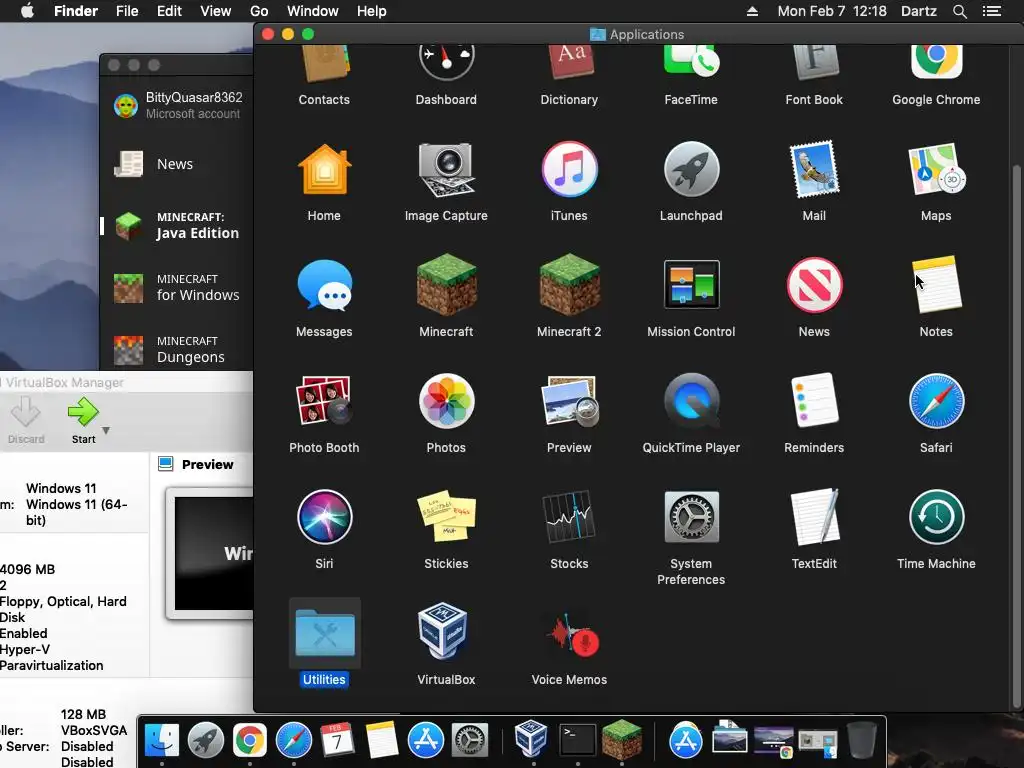This screenshot has height=768, width=1024.
Task: Open VirtualBox in Applications window
Action: pyautogui.click(x=444, y=631)
